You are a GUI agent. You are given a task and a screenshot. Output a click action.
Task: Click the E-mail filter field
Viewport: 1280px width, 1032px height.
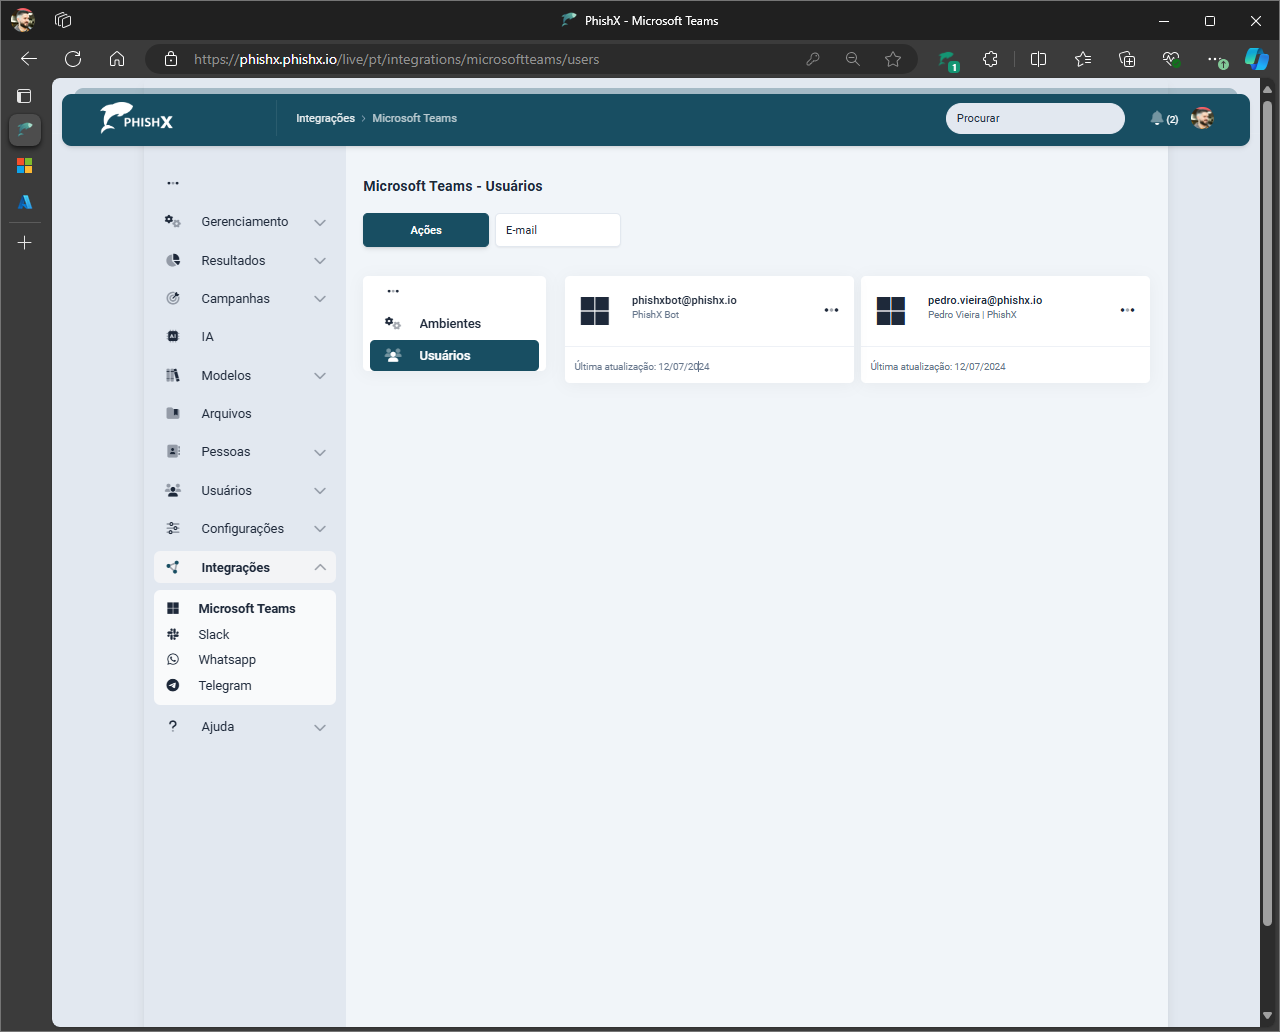click(x=558, y=230)
